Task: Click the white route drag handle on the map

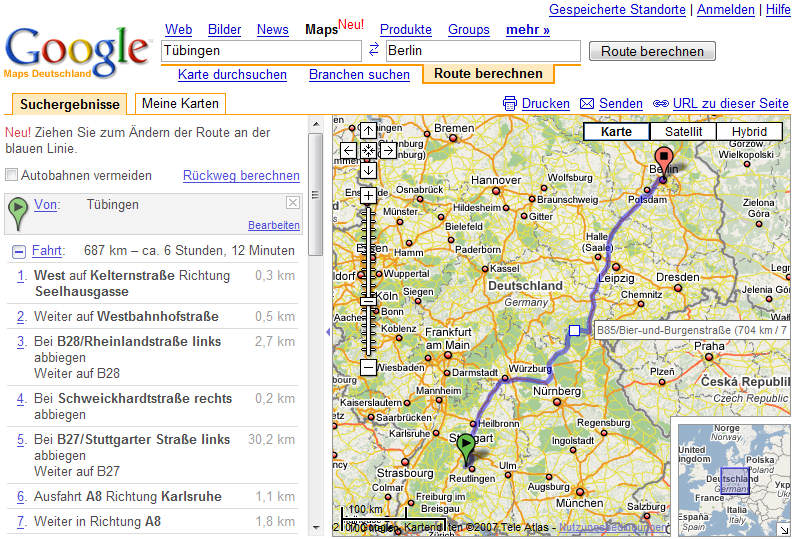Action: click(574, 330)
